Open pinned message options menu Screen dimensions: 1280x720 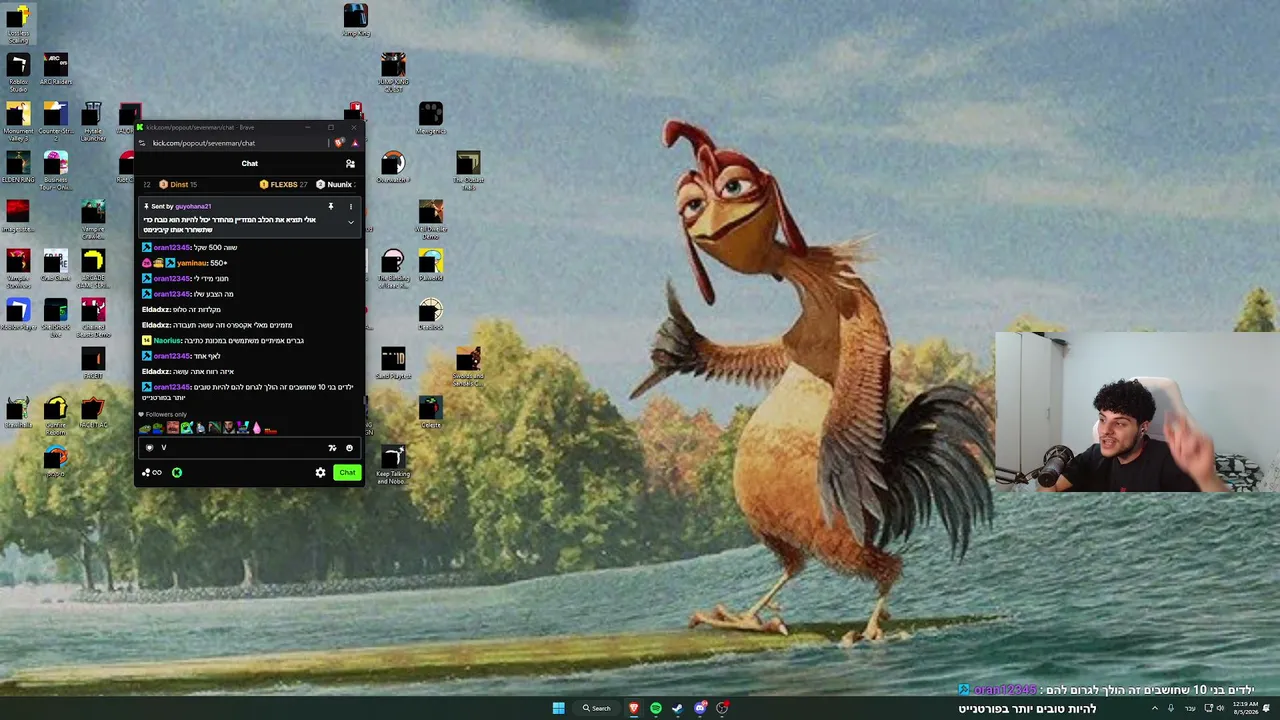tap(350, 207)
